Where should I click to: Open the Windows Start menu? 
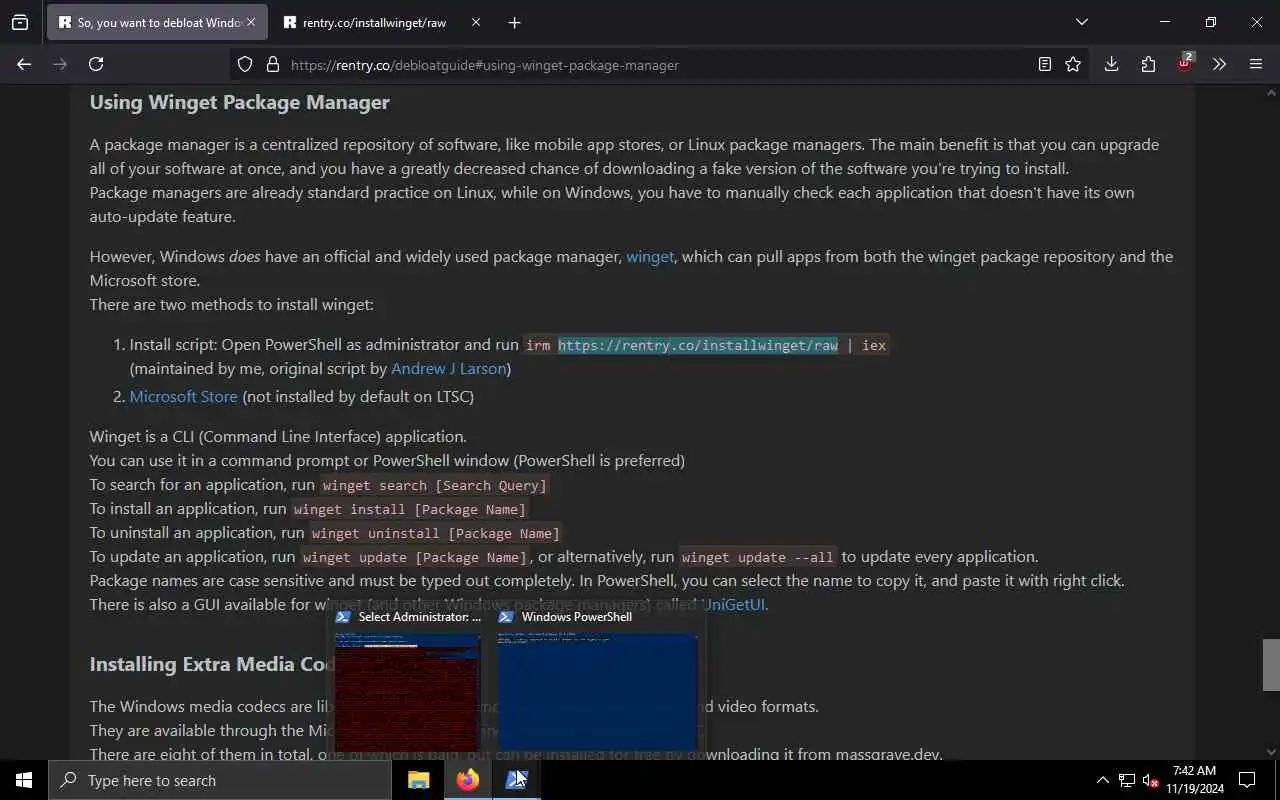click(24, 780)
